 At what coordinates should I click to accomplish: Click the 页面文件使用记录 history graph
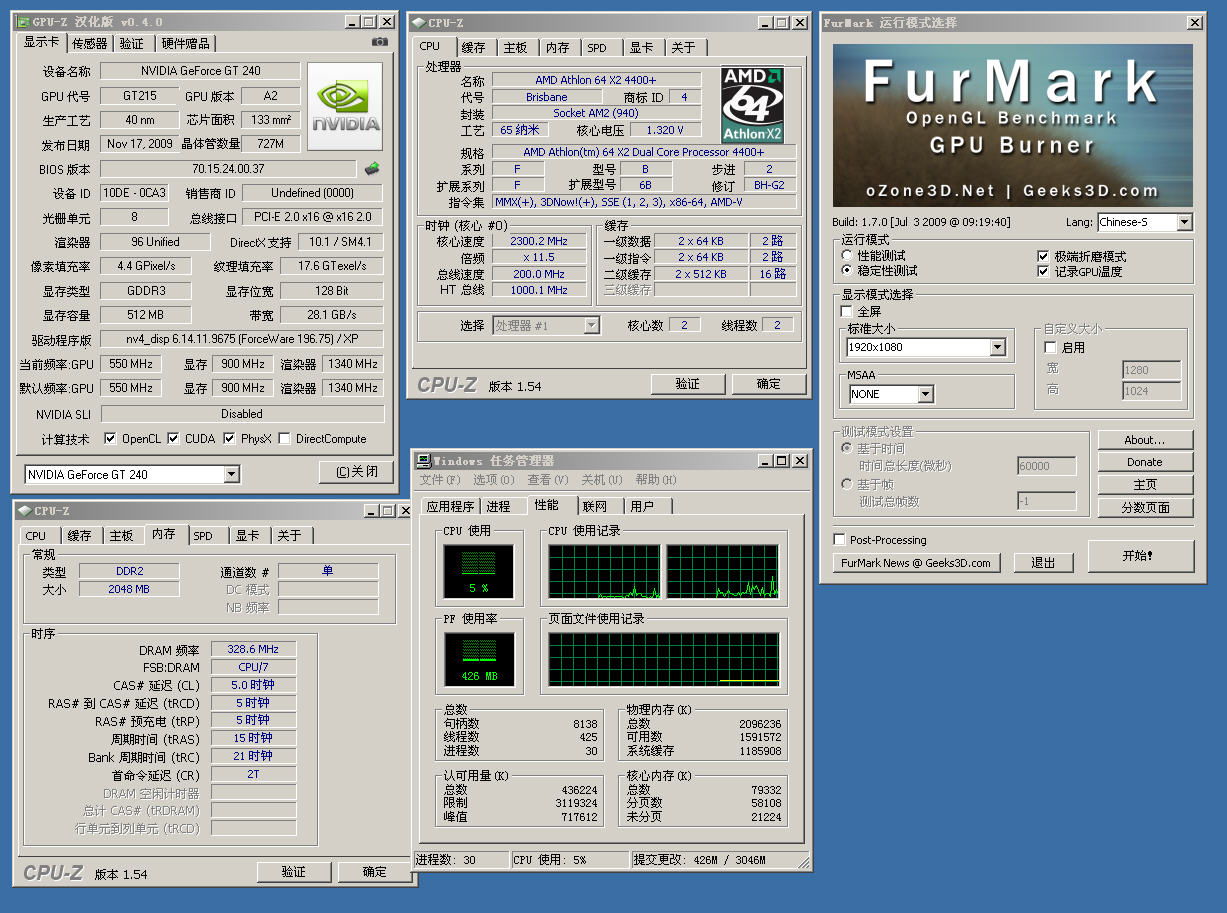tap(664, 659)
